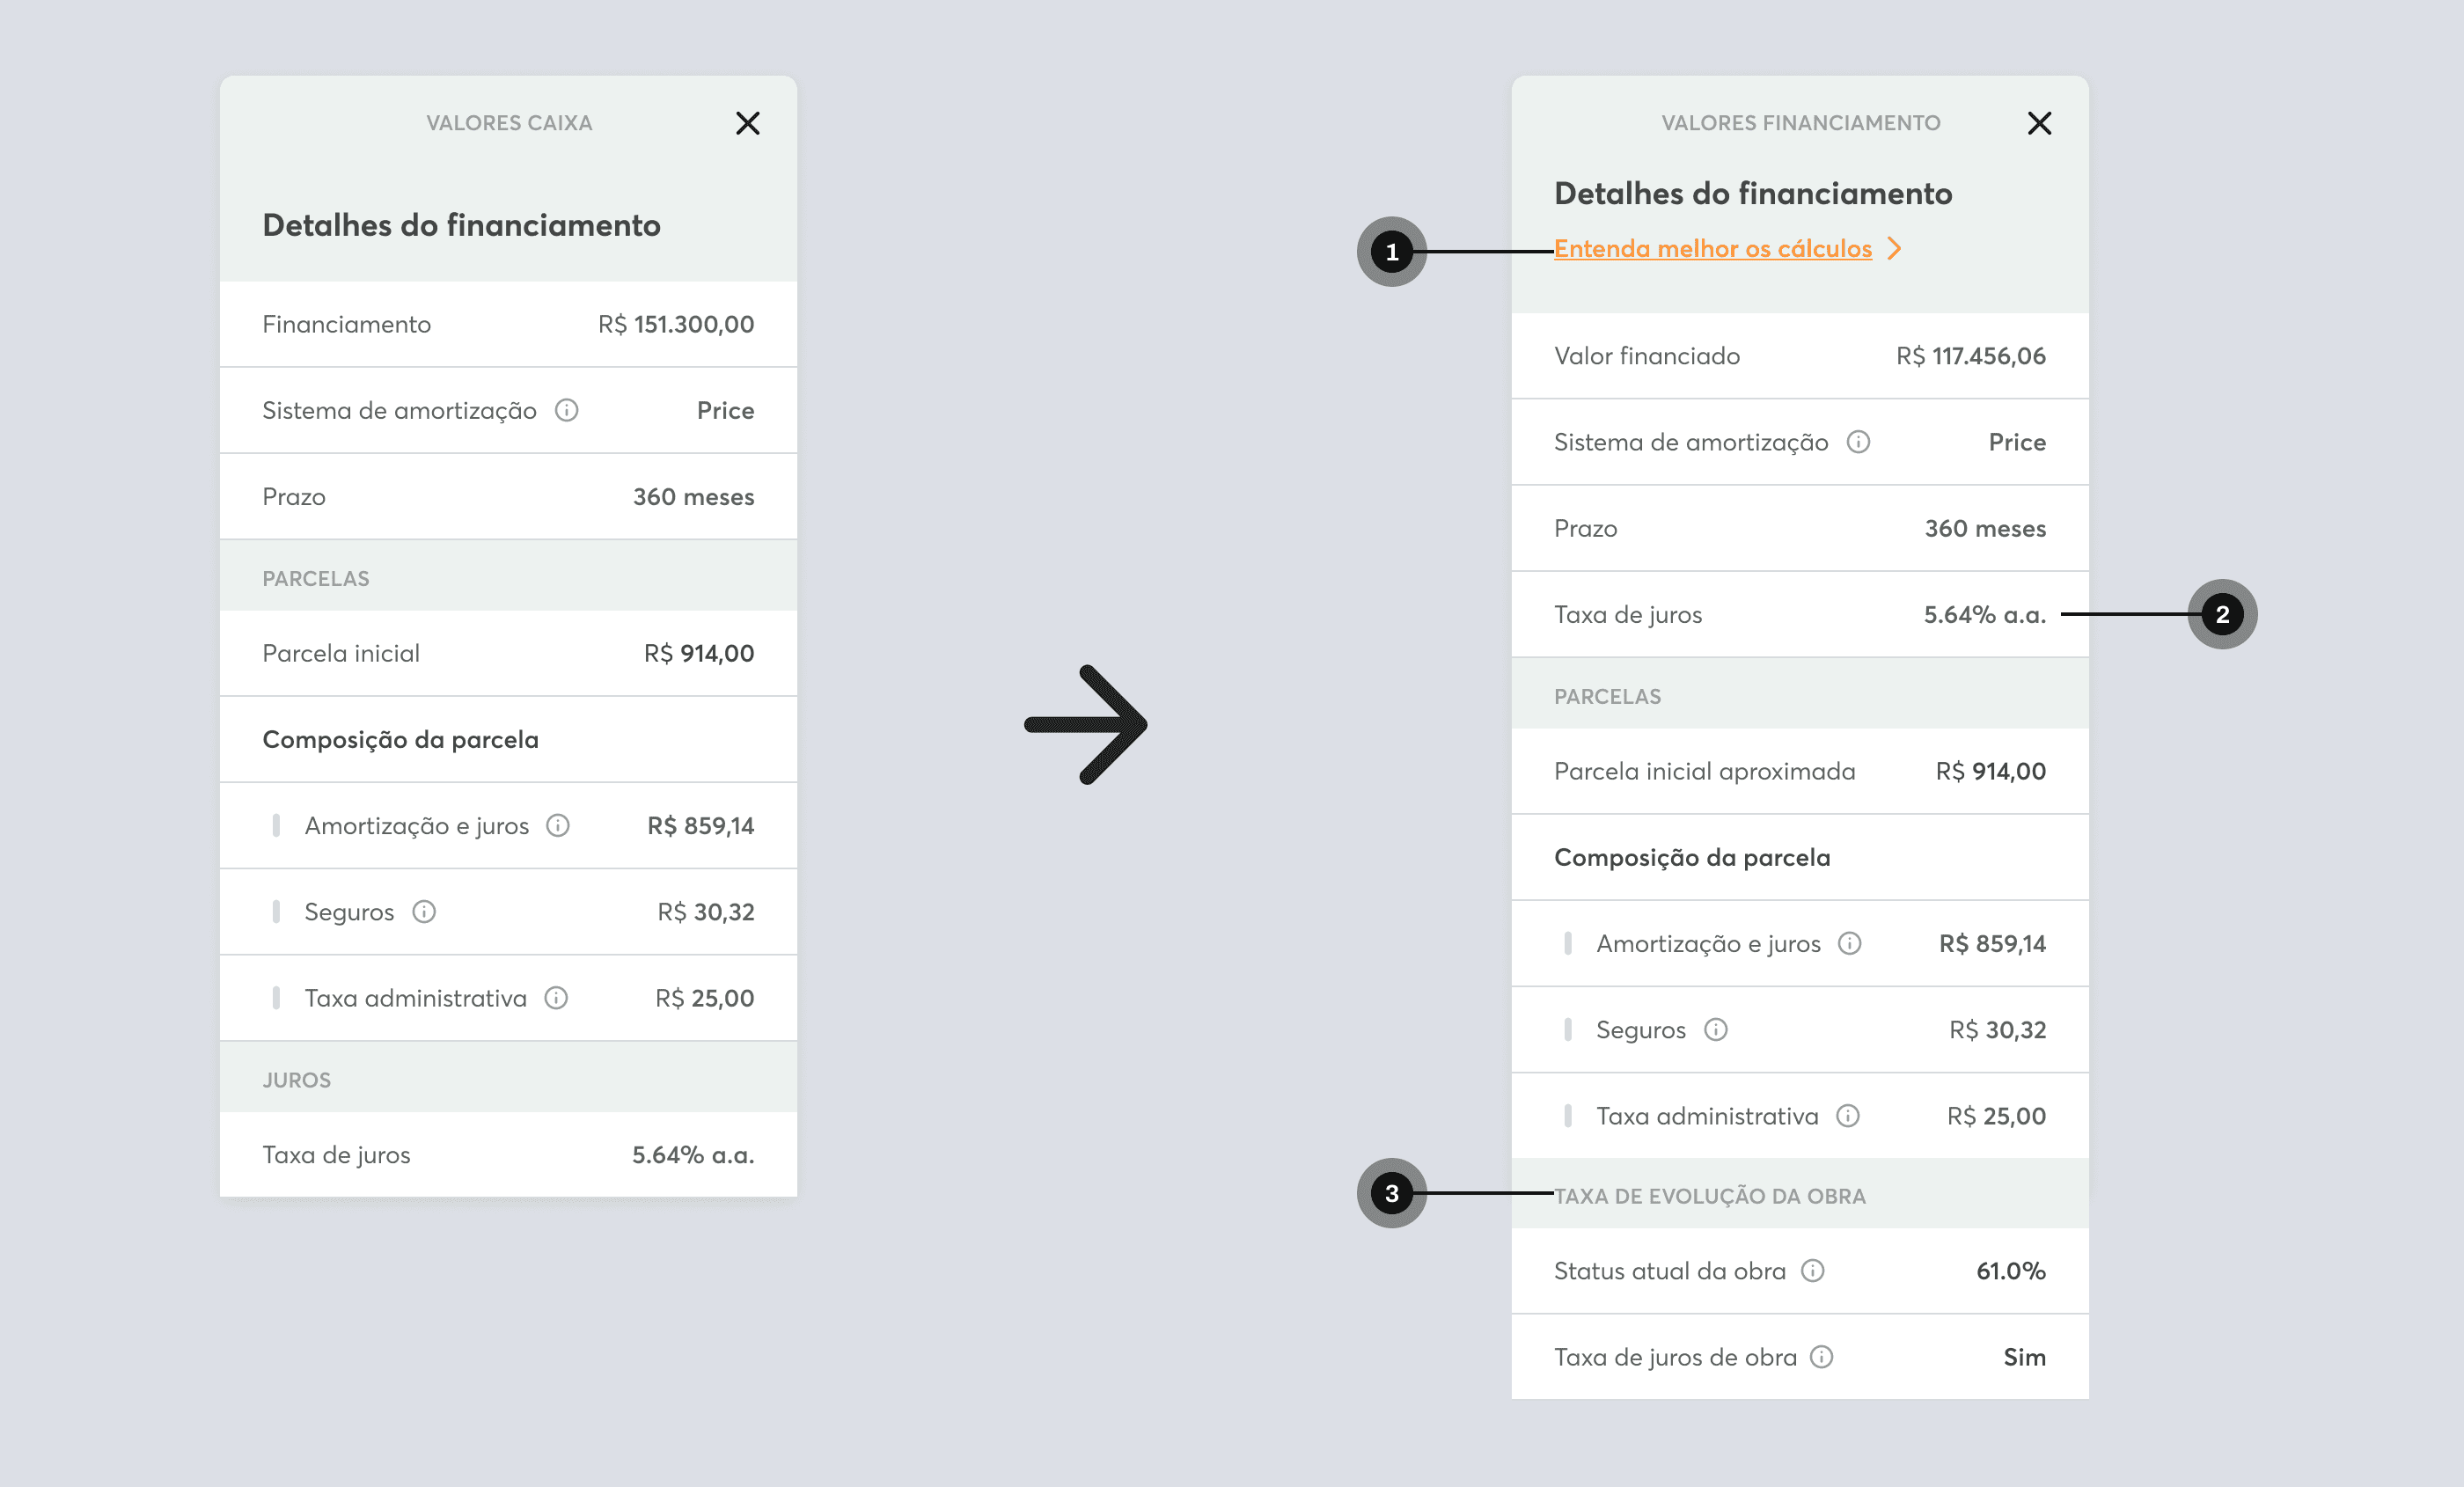Open info for Status atual da obra
Image resolution: width=2464 pixels, height=1487 pixels.
point(1813,1270)
